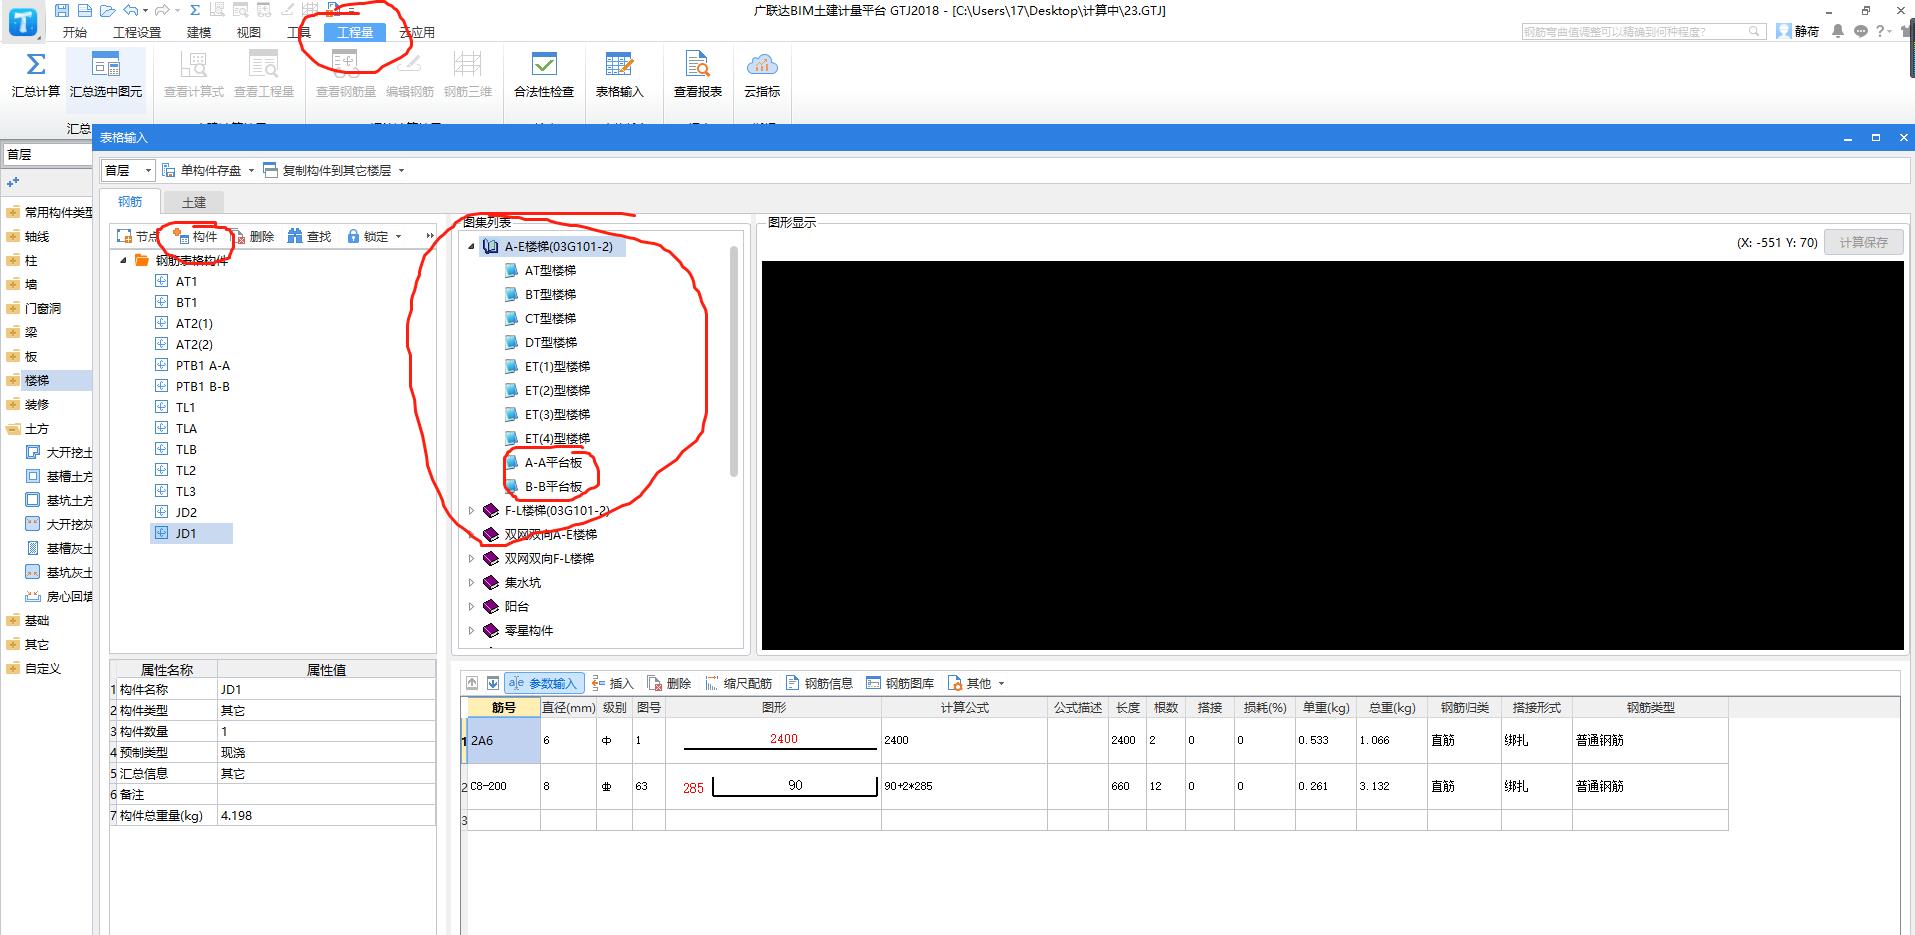Click the undo arrow in title bar

(131, 10)
